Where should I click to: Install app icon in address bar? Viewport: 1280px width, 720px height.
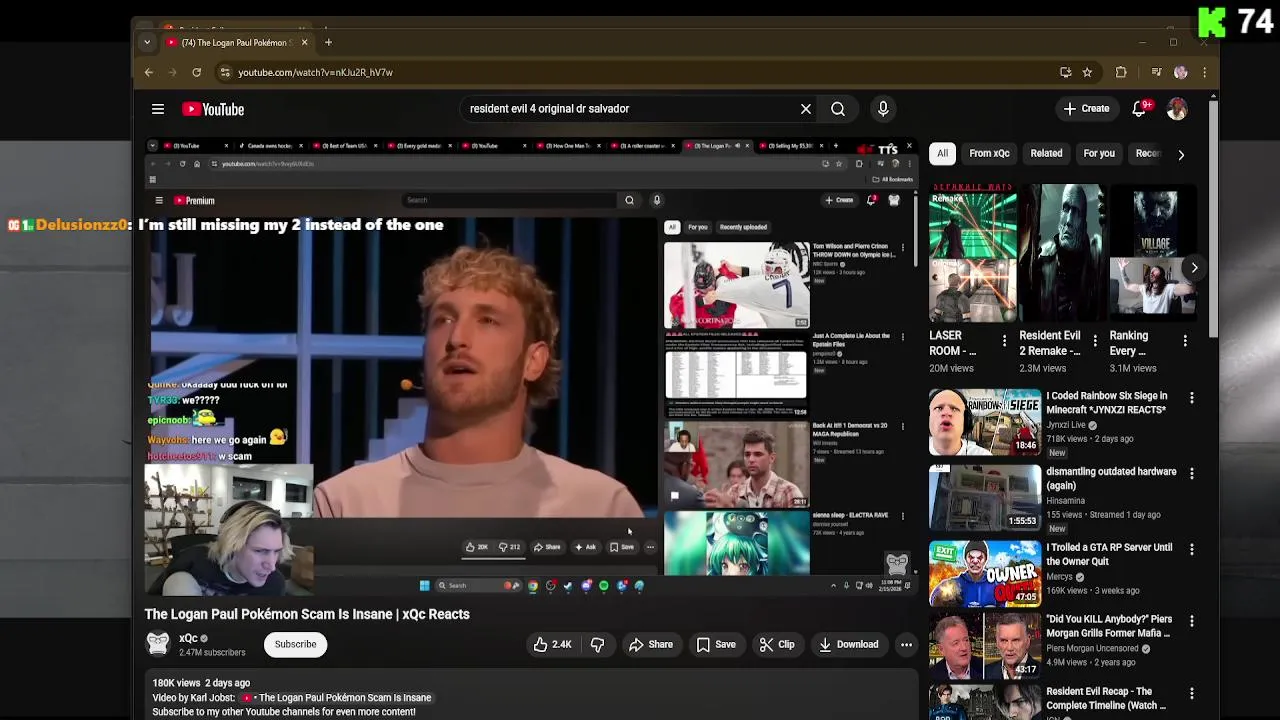(1066, 72)
